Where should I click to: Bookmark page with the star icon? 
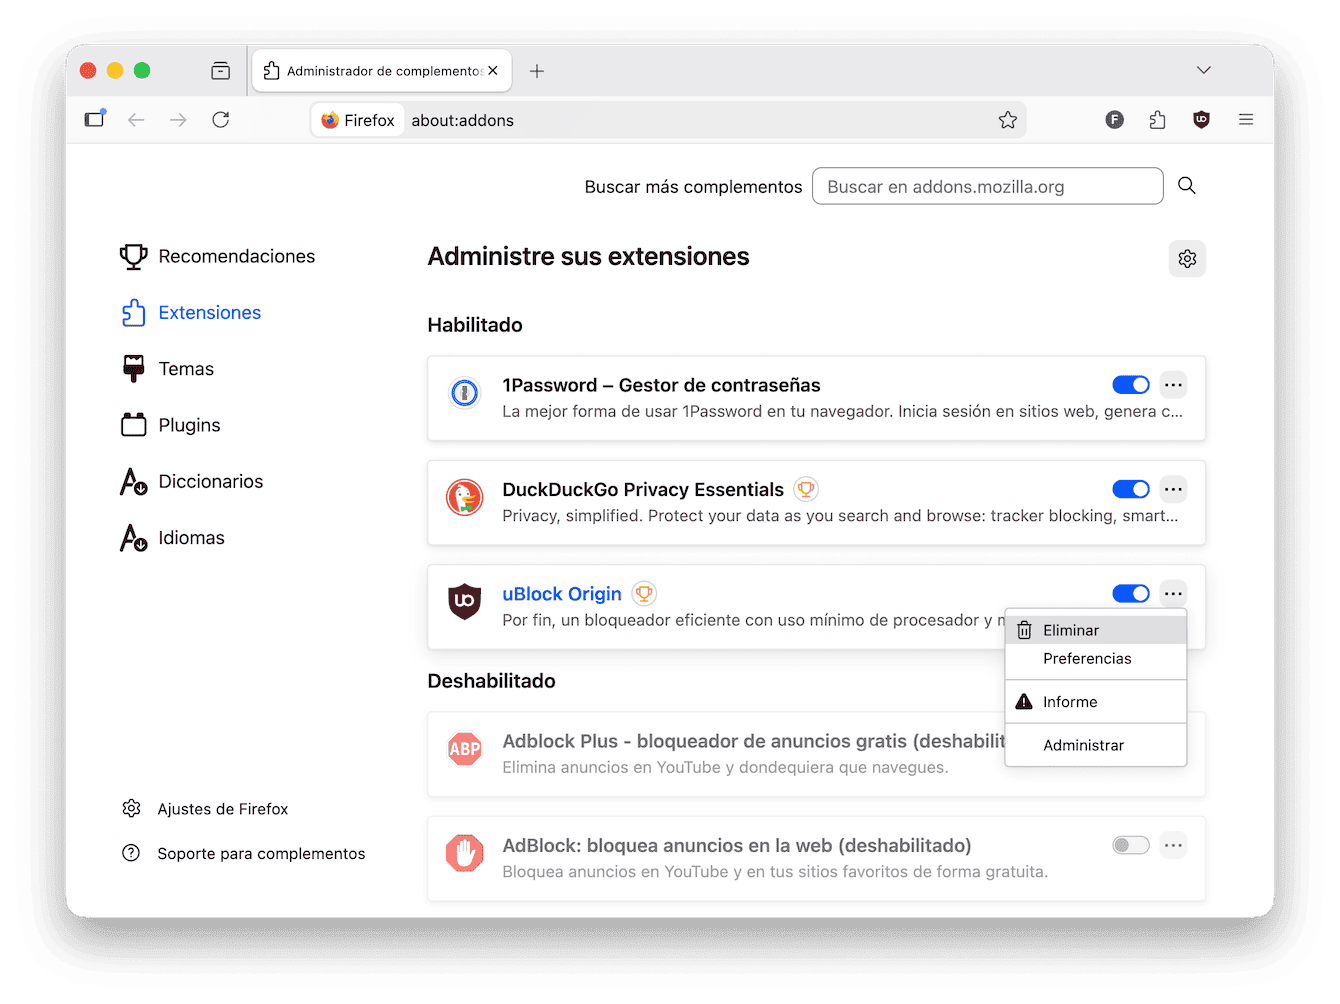[x=1008, y=120]
